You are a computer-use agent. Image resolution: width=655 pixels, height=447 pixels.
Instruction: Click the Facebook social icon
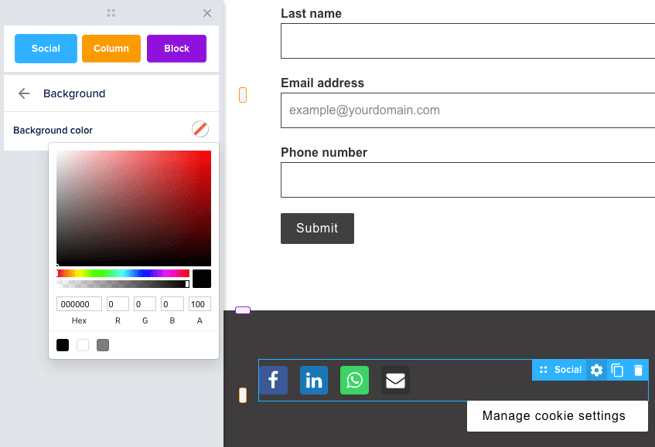coord(274,380)
